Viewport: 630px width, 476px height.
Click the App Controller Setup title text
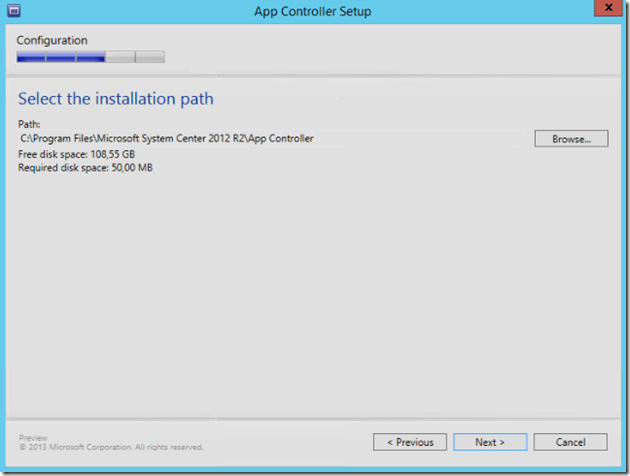(313, 12)
